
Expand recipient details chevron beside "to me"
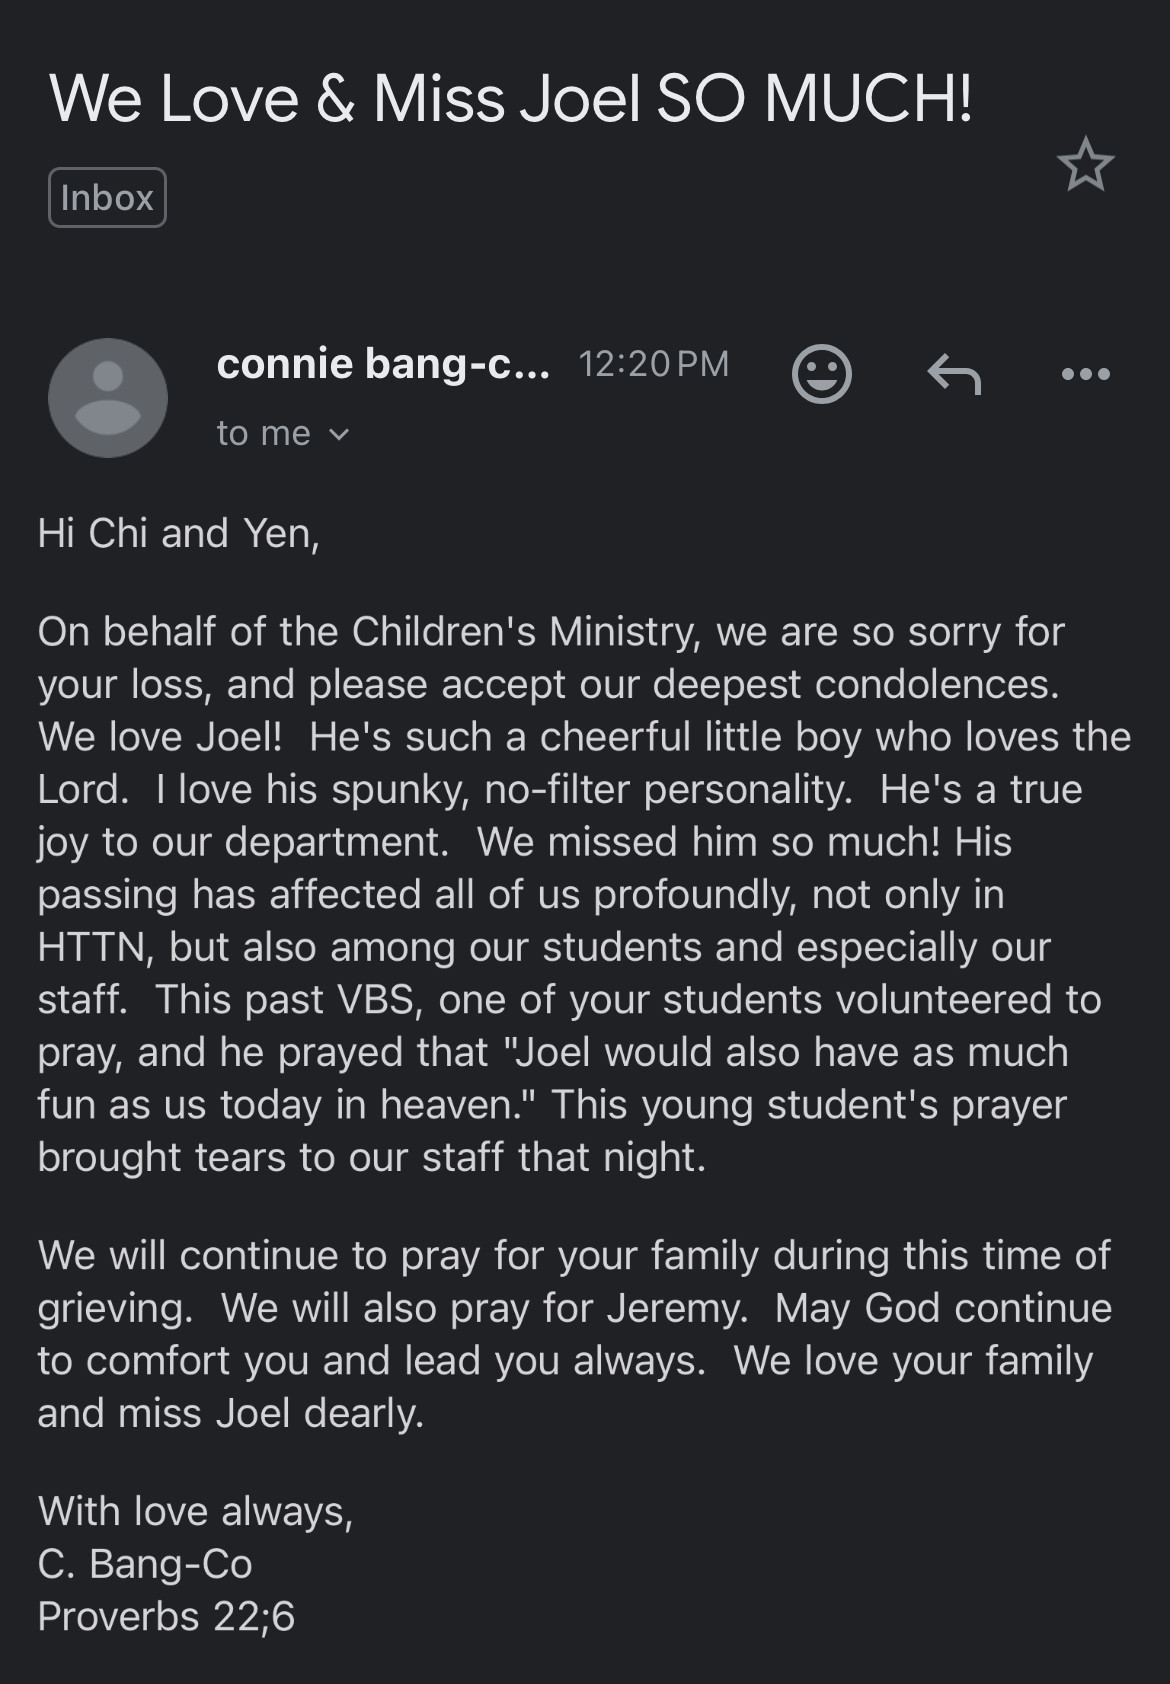click(339, 435)
